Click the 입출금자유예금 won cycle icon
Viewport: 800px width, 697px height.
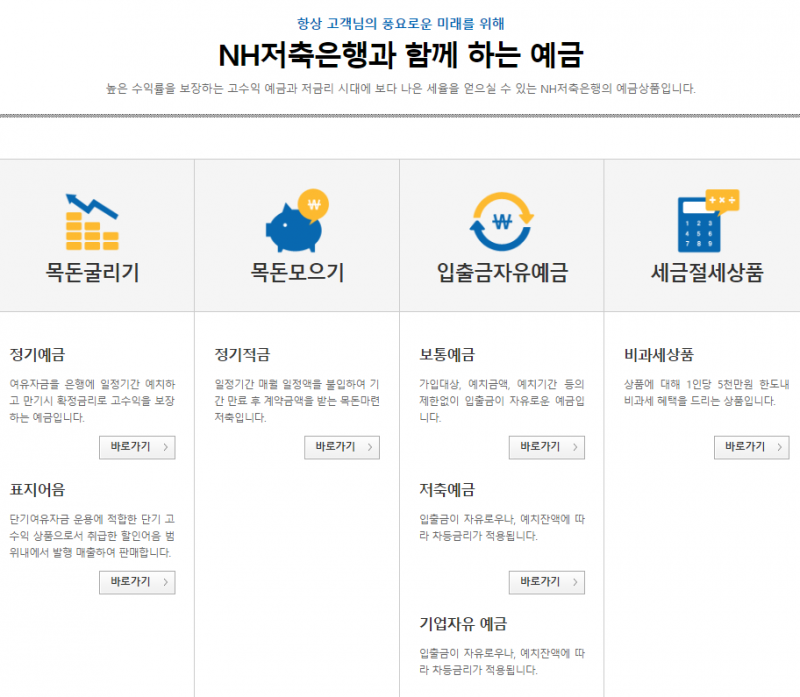tap(502, 221)
